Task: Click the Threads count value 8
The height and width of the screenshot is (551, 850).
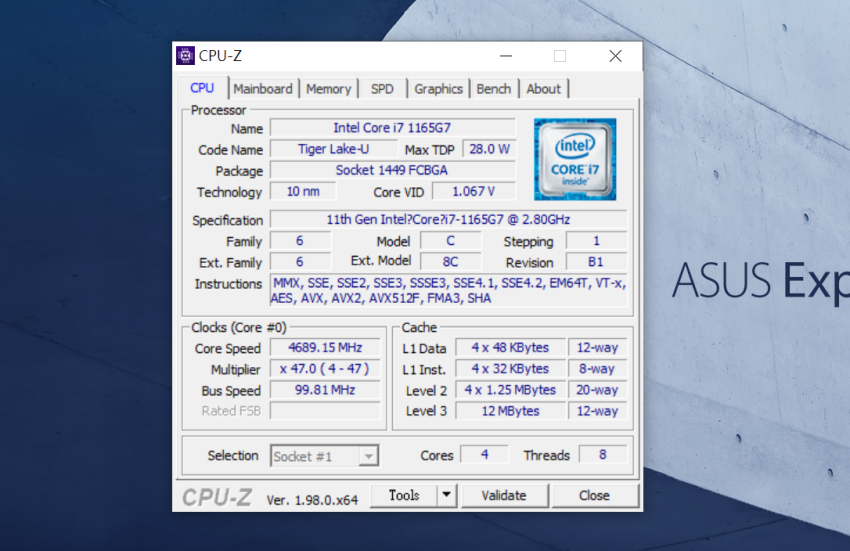Action: coord(603,454)
